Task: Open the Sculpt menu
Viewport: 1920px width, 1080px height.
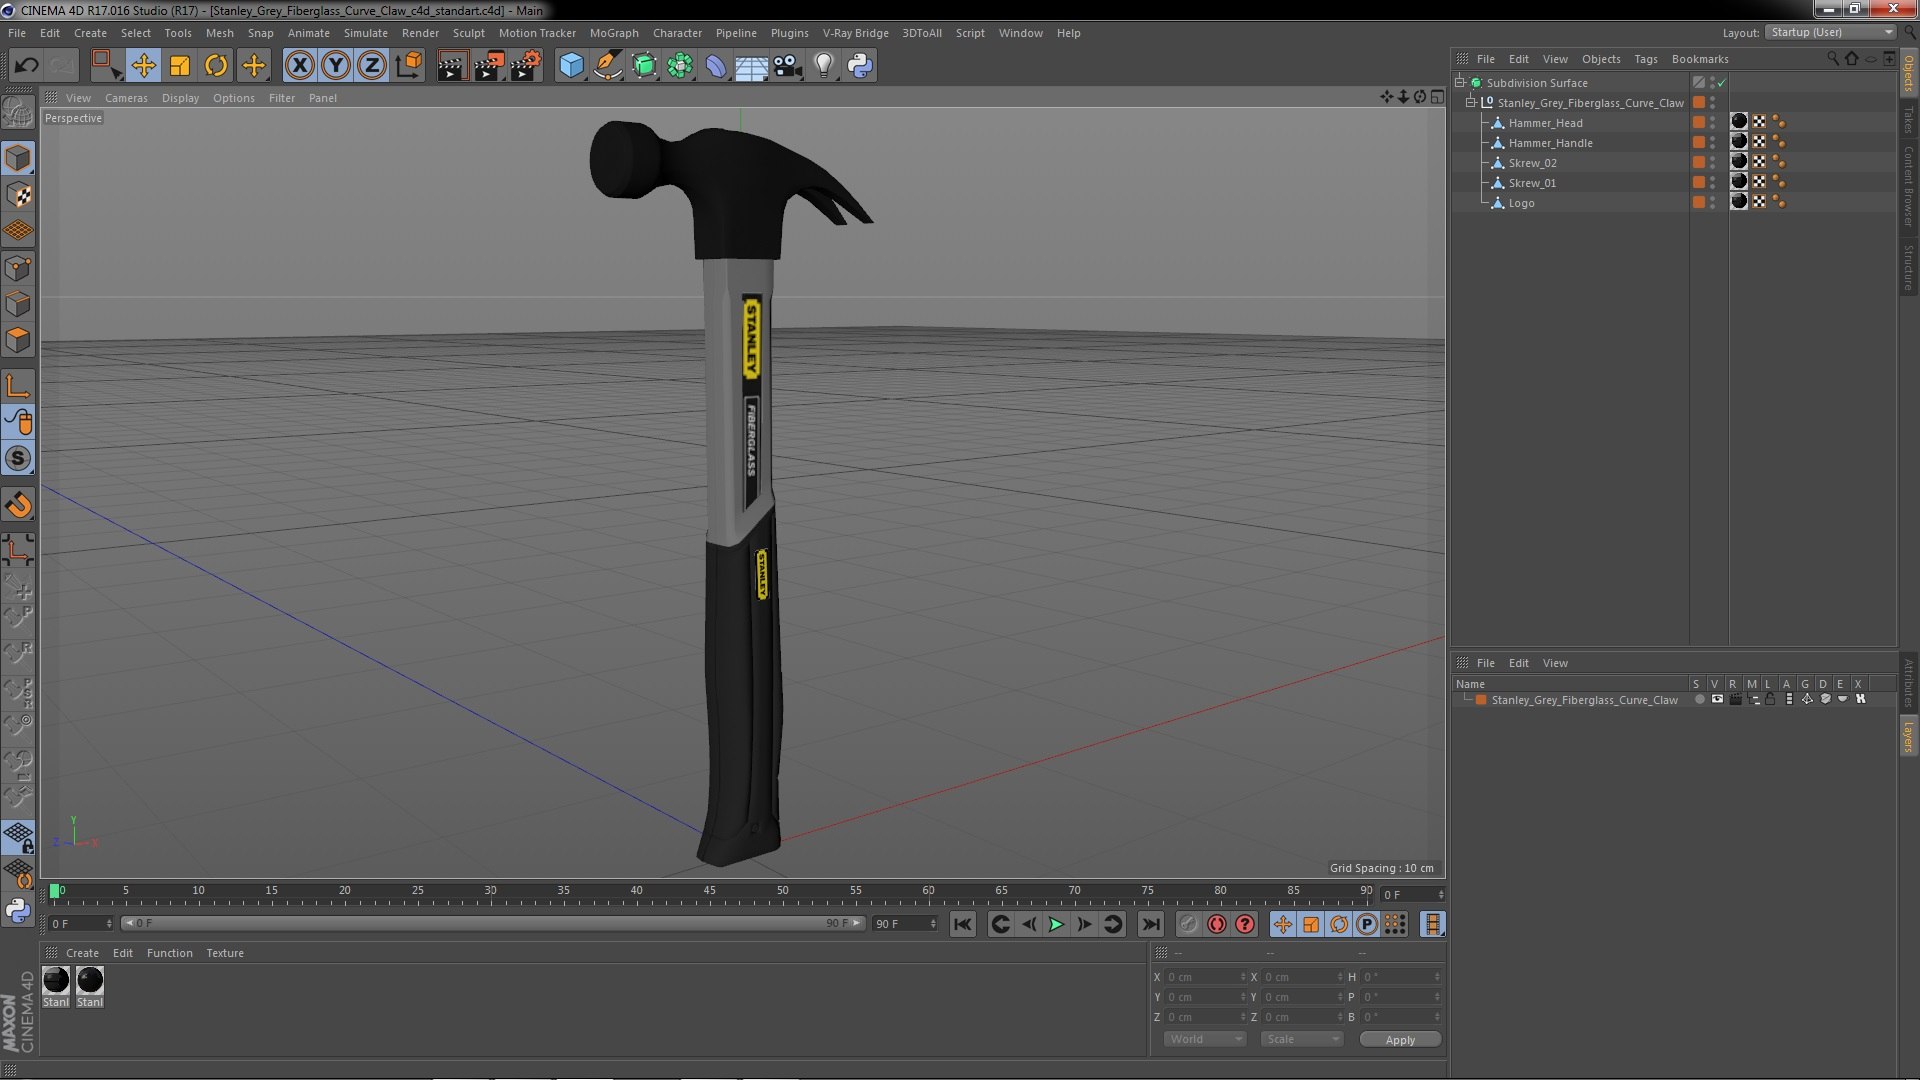Action: (468, 33)
